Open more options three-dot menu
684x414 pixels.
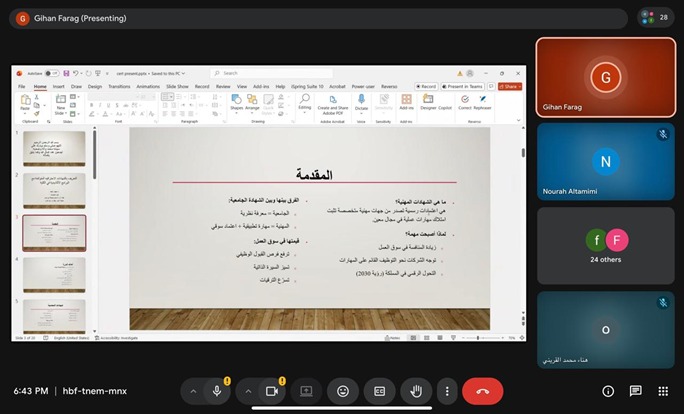coord(447,391)
